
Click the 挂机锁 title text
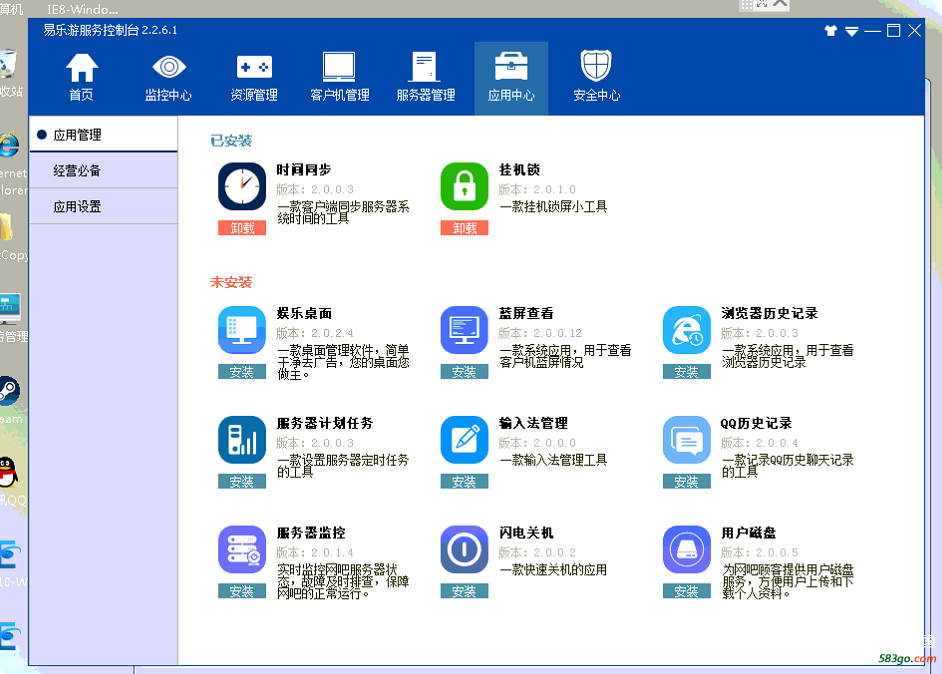519,170
